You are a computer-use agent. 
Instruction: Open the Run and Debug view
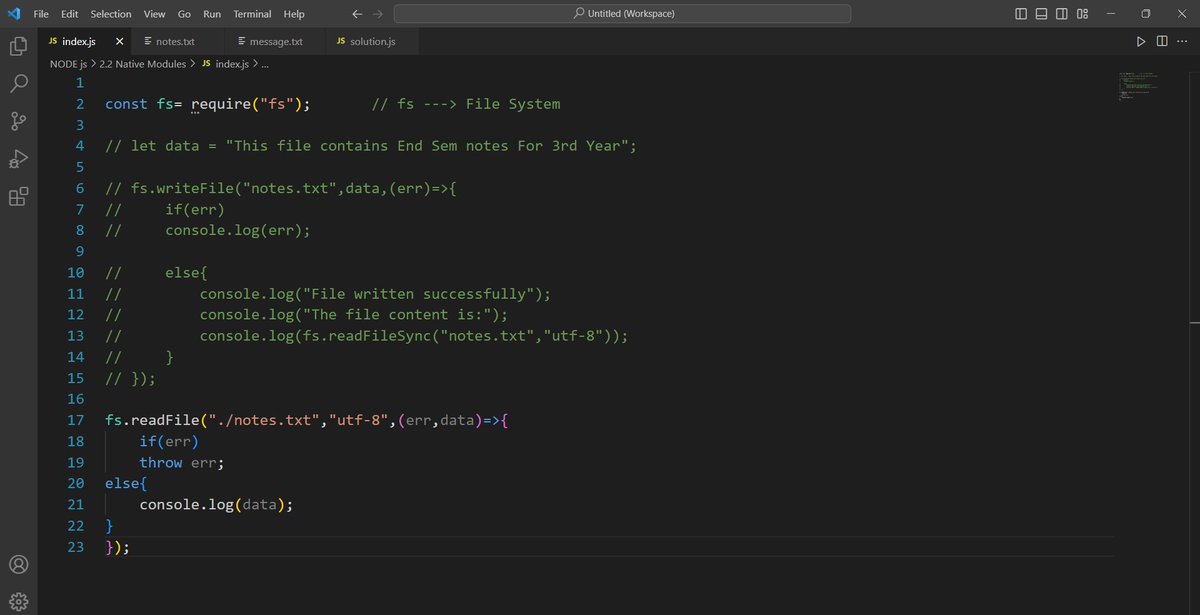tap(18, 158)
